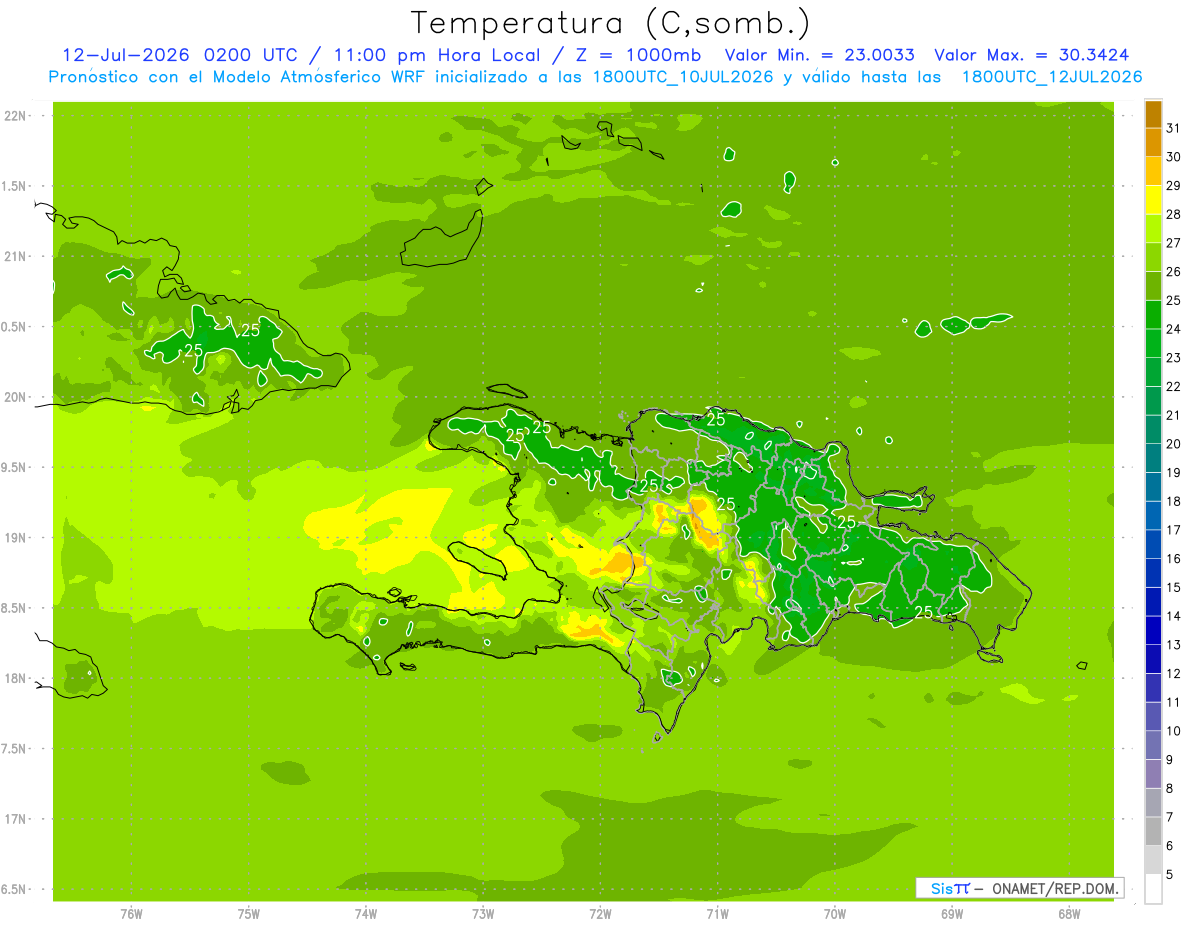Screen dimensions: 1200x927
Task: Click the '21N' latitude axis label
Action: (x=15, y=257)
